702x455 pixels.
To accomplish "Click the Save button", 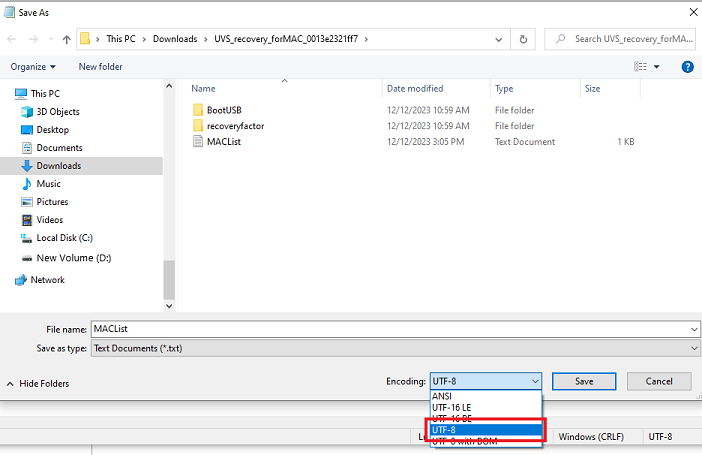I will coord(584,382).
